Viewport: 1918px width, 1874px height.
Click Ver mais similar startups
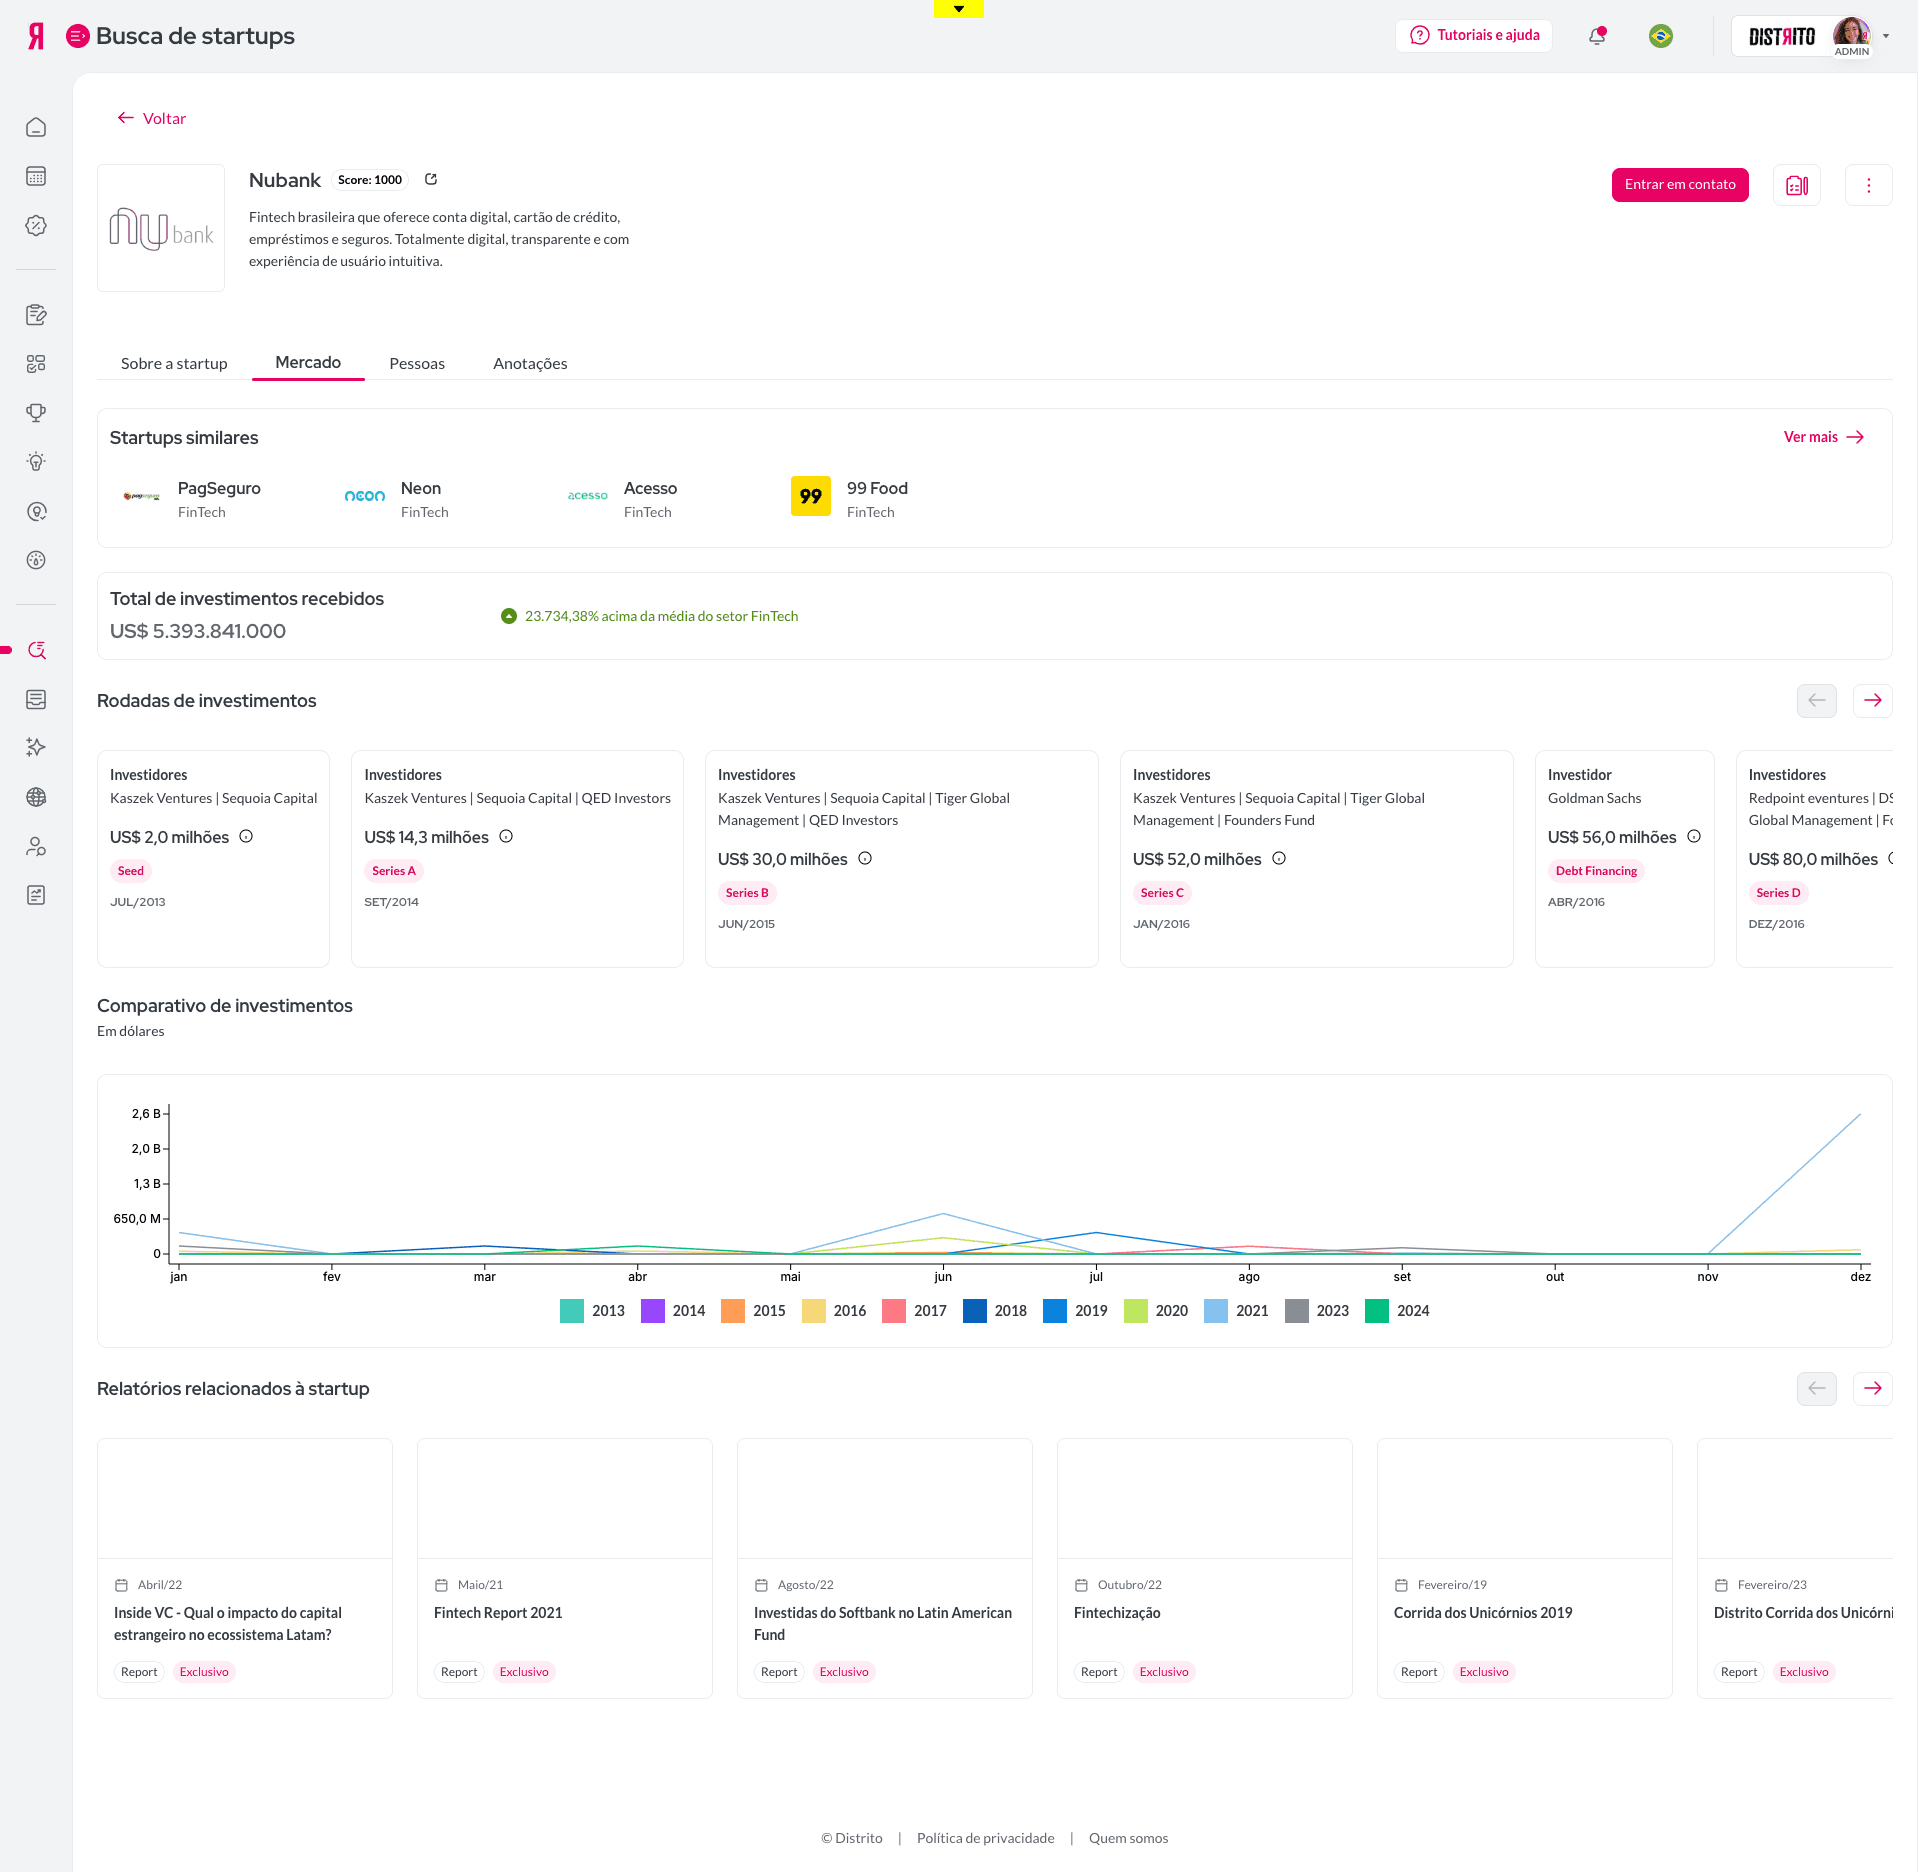pos(1824,437)
